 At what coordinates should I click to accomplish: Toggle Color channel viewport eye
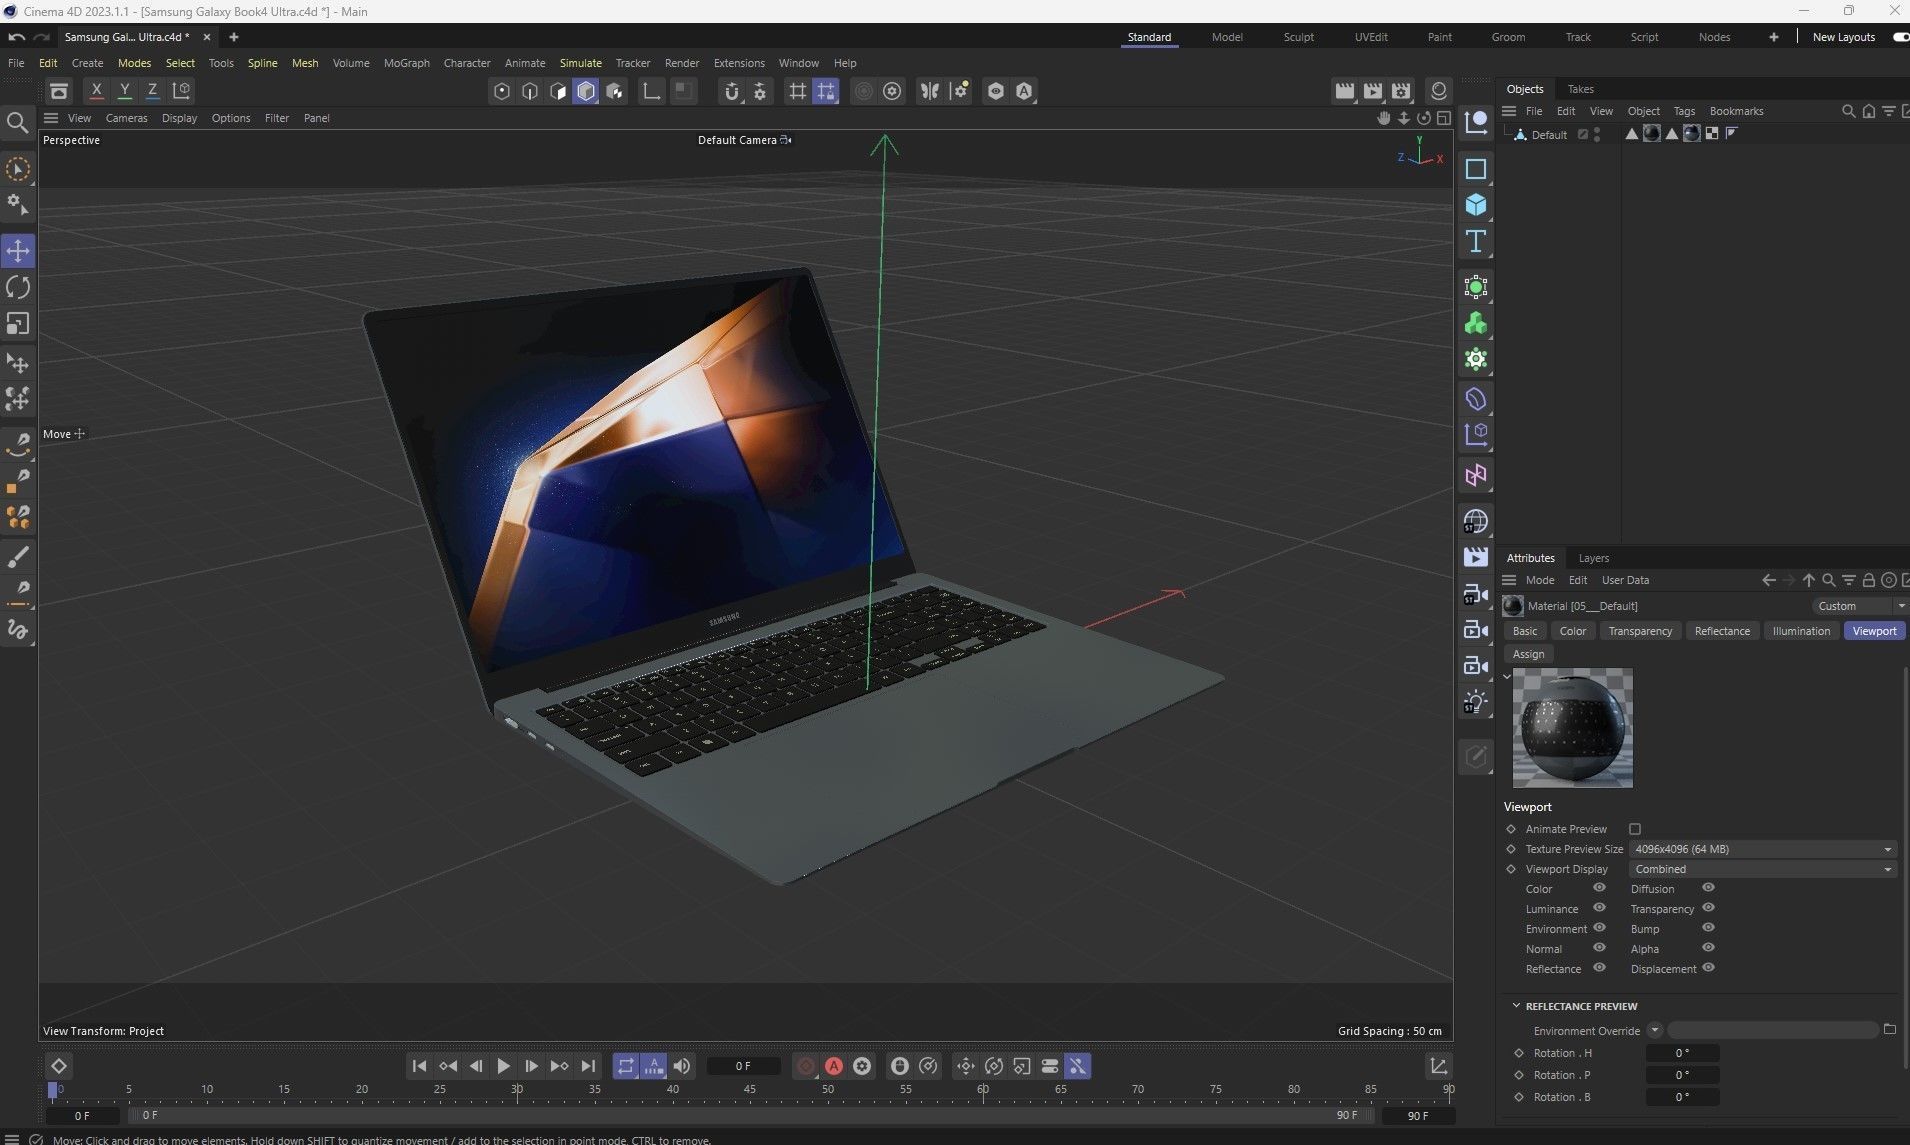1599,888
